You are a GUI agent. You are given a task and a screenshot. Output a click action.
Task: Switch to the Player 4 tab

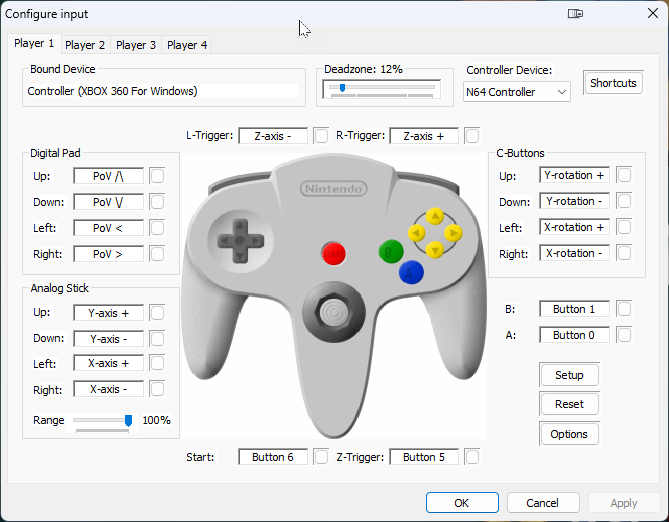tap(187, 45)
